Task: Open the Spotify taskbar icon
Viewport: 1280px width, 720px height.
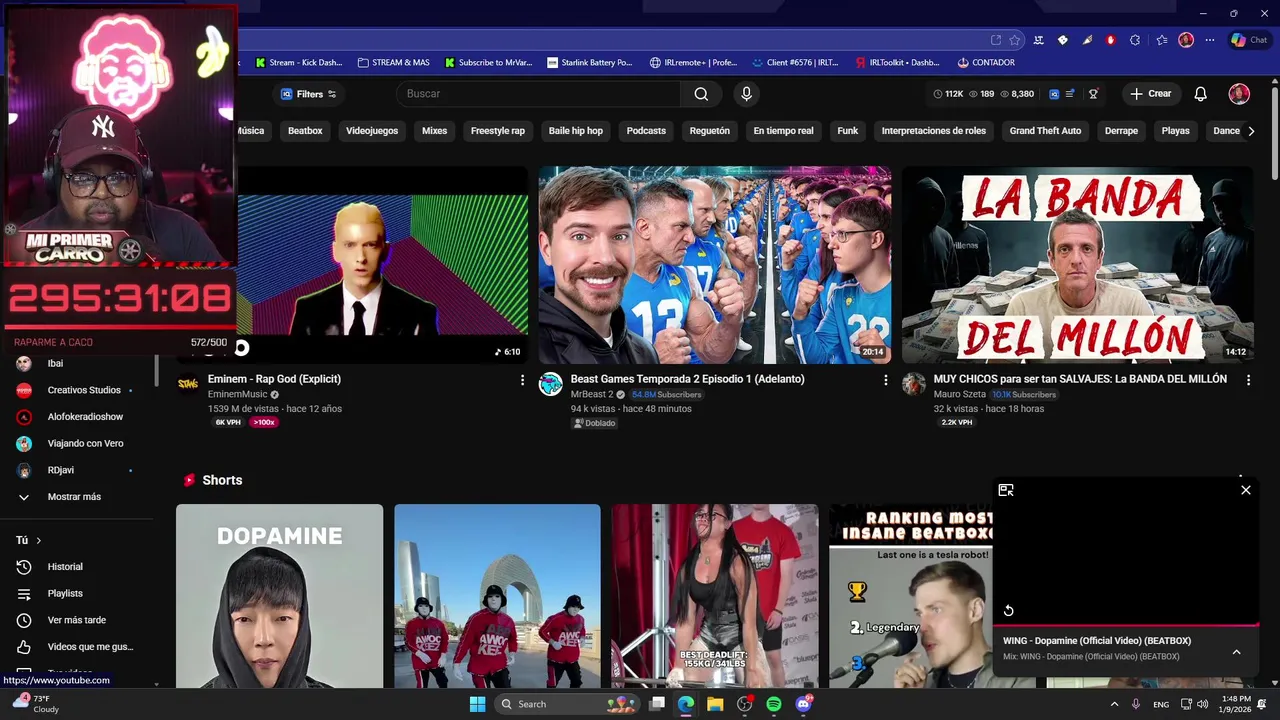Action: (774, 704)
